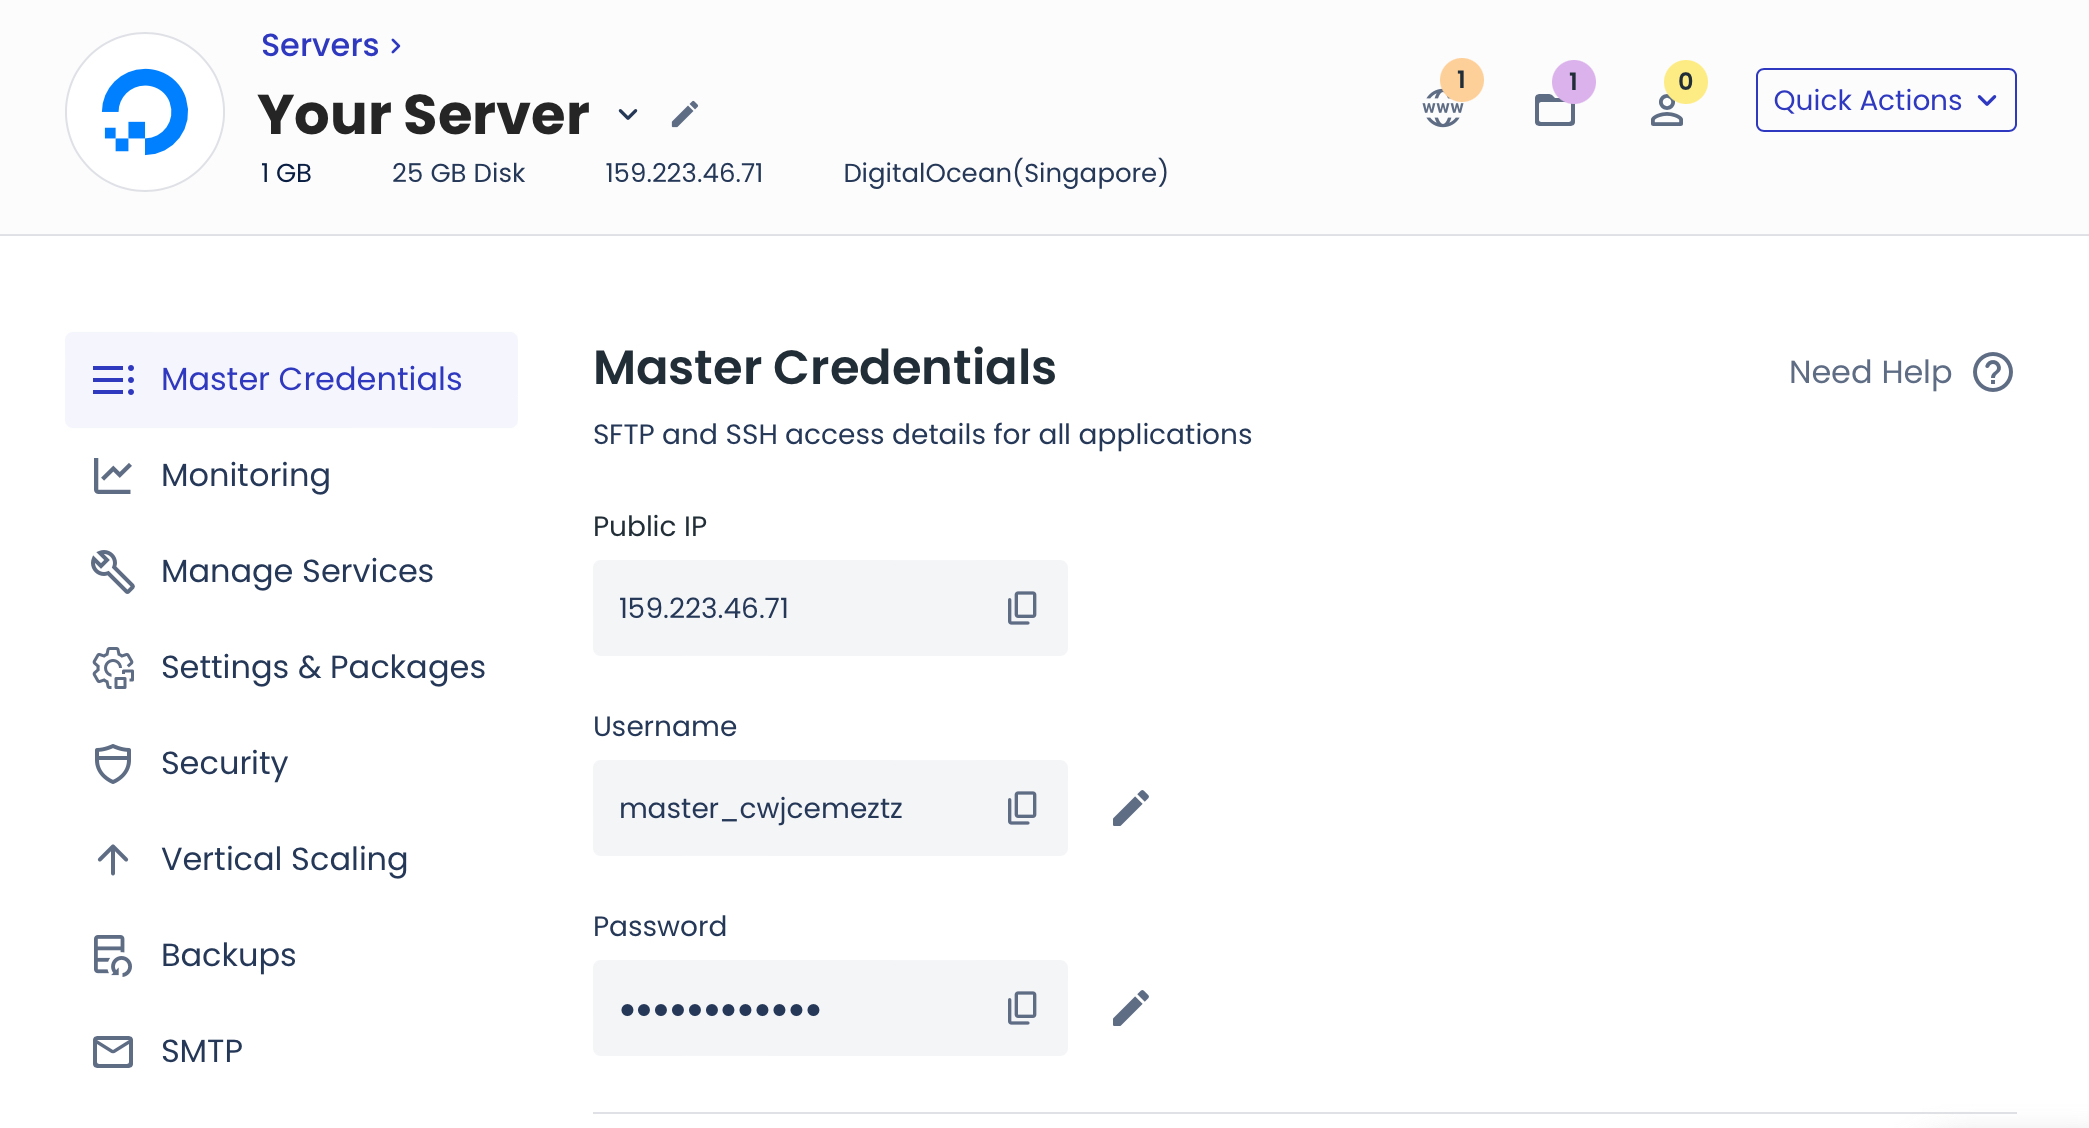Click the DigitalOcean server logo
The image size is (2089, 1128).
click(x=145, y=112)
